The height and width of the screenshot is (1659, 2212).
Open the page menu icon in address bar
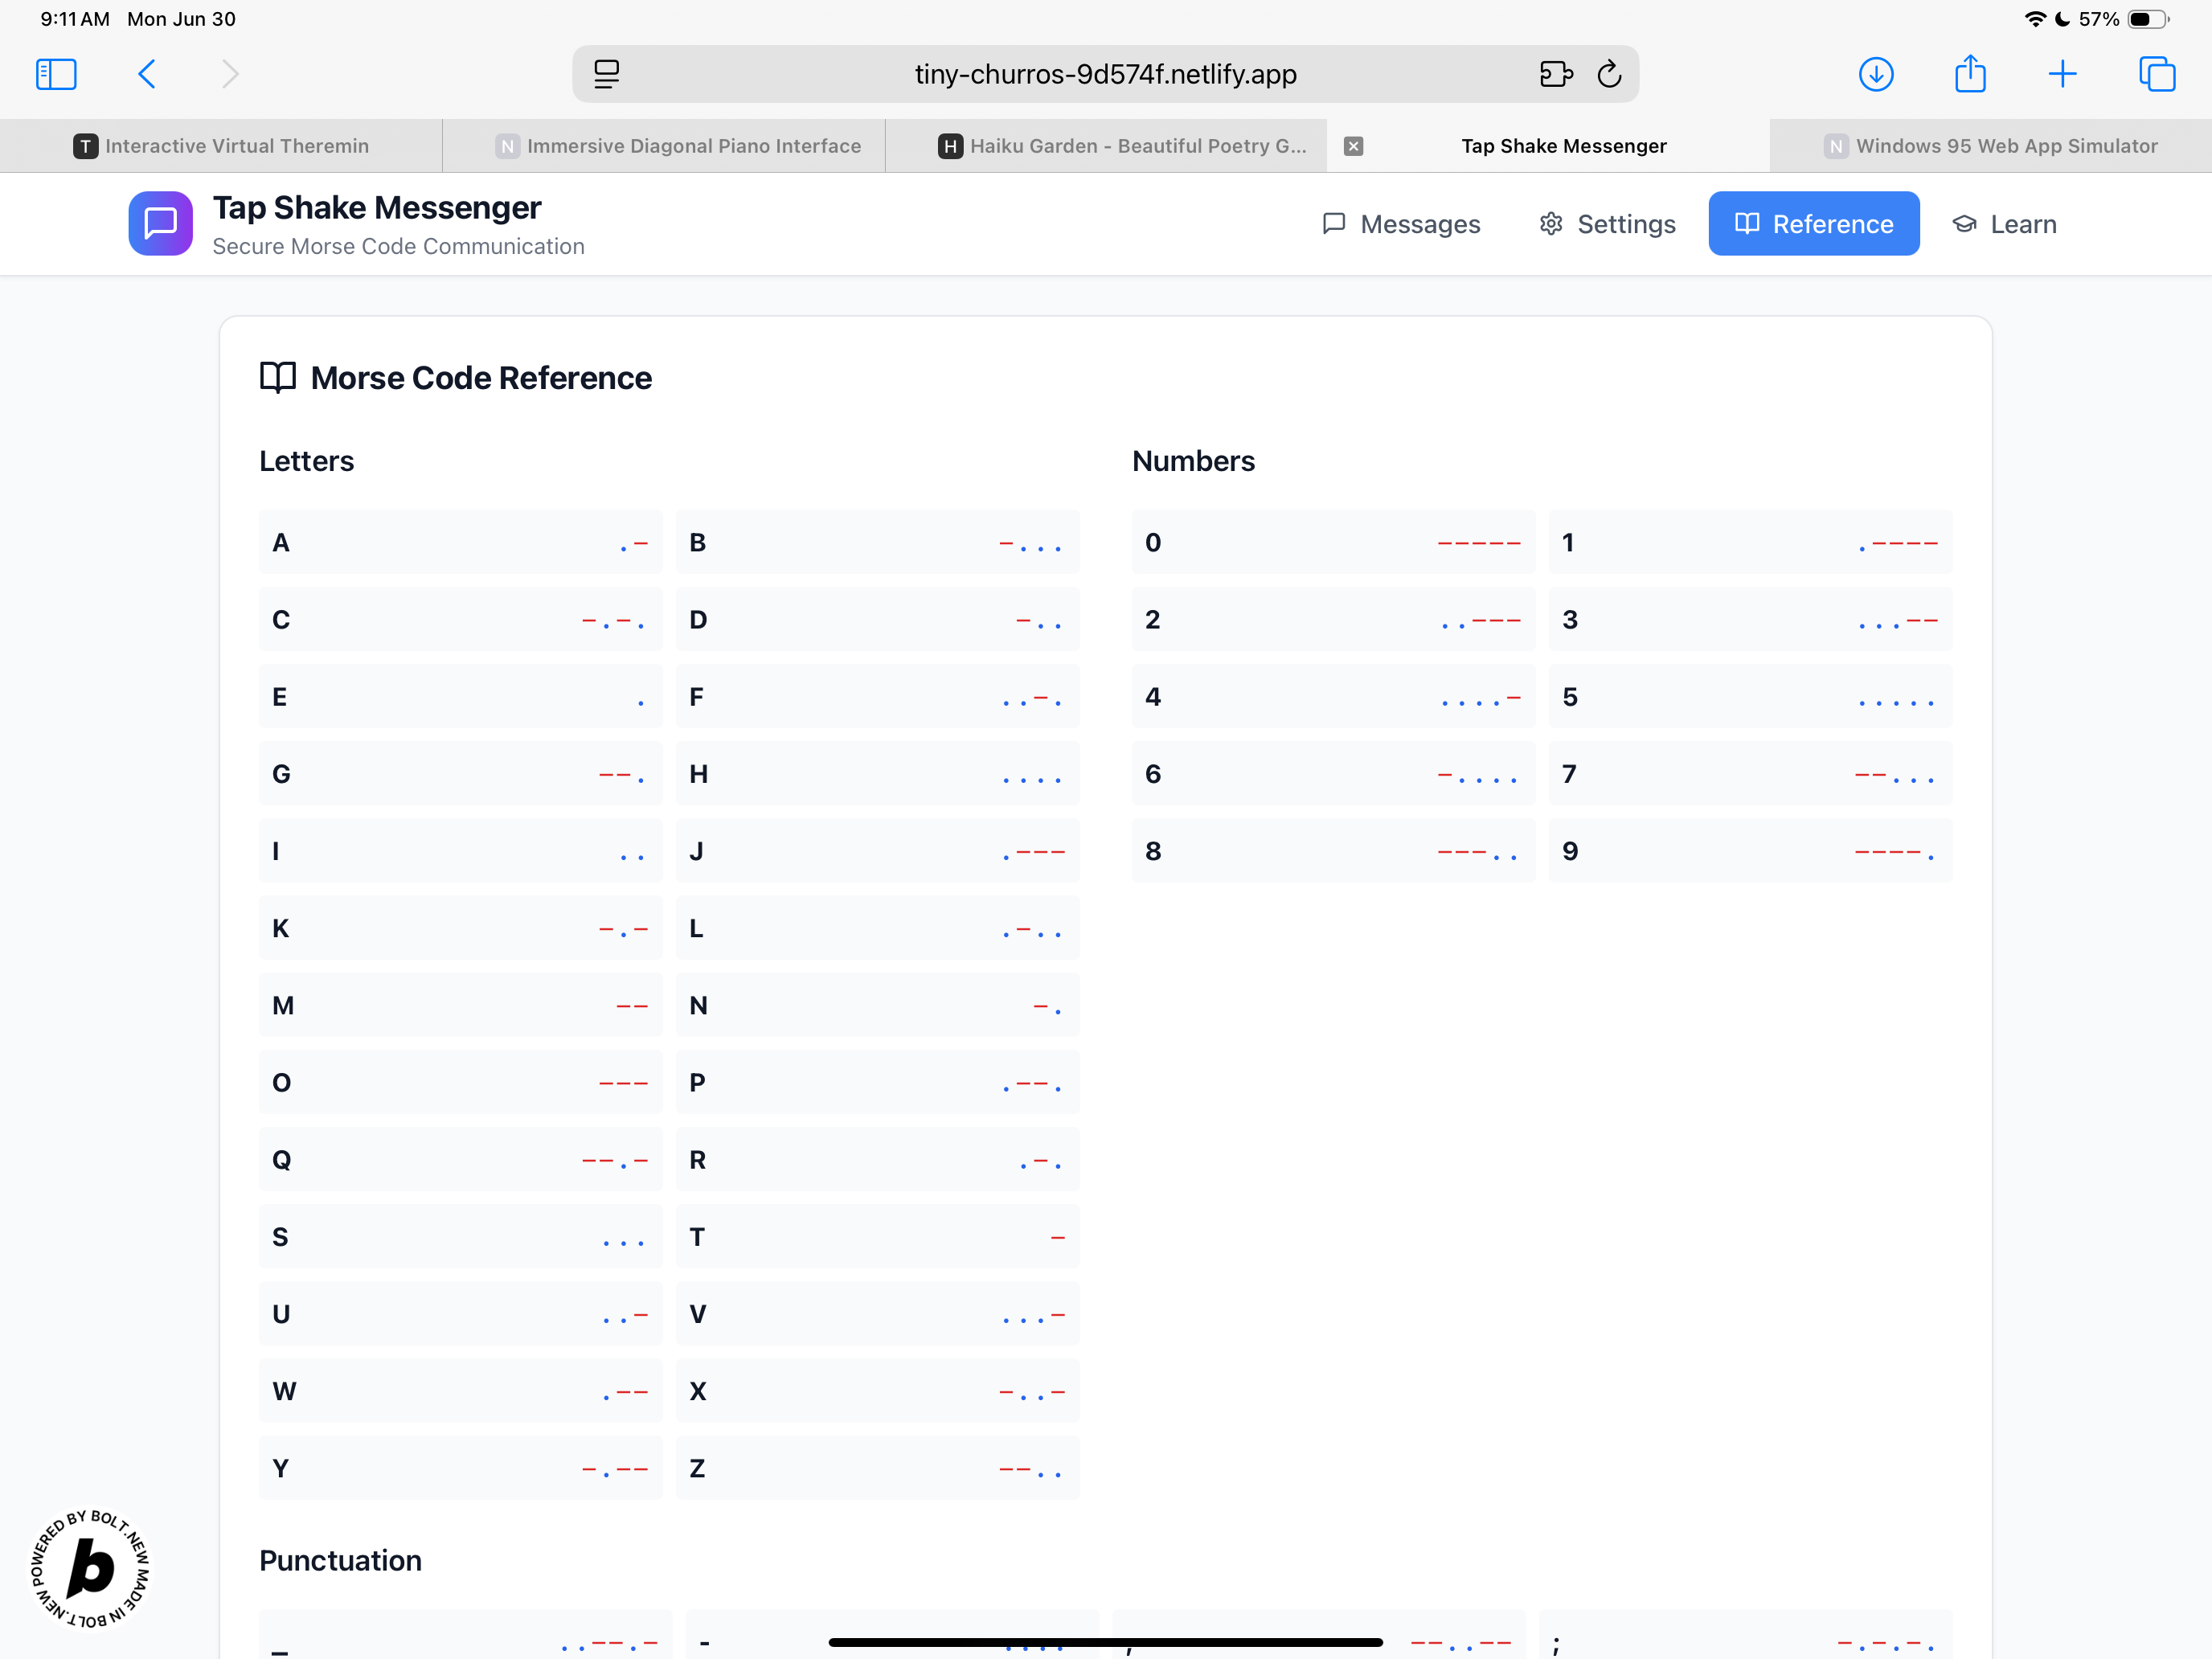coord(606,74)
